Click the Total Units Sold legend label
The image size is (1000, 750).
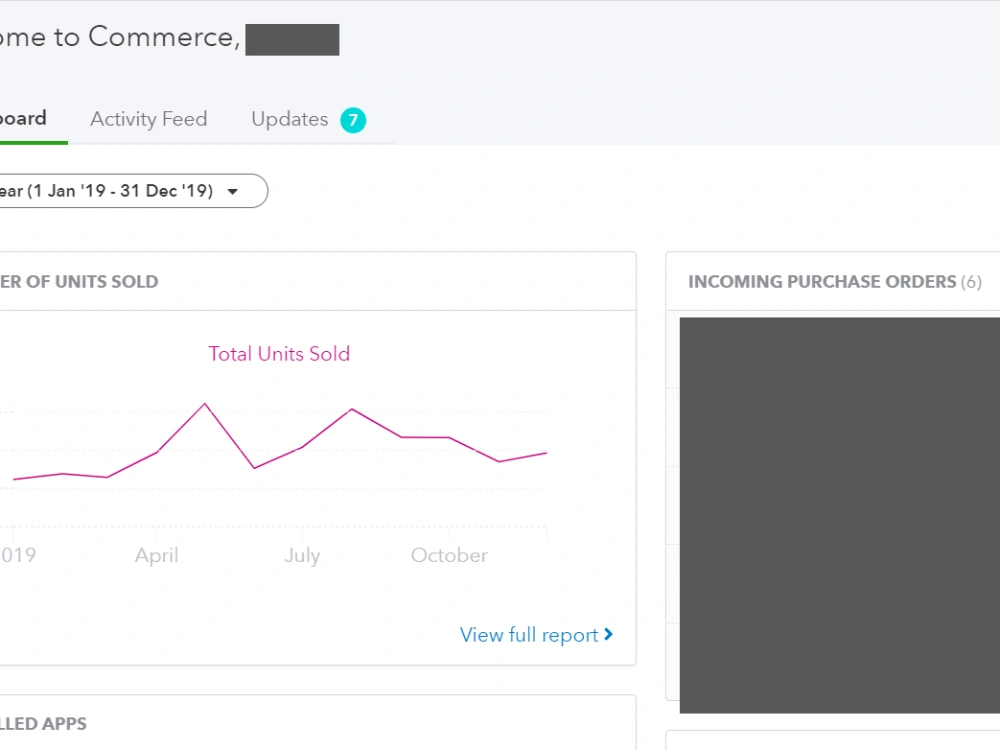pos(279,354)
